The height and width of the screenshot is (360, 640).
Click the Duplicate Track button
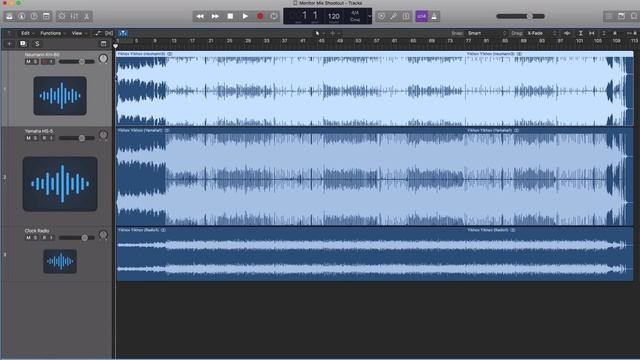tap(23, 44)
